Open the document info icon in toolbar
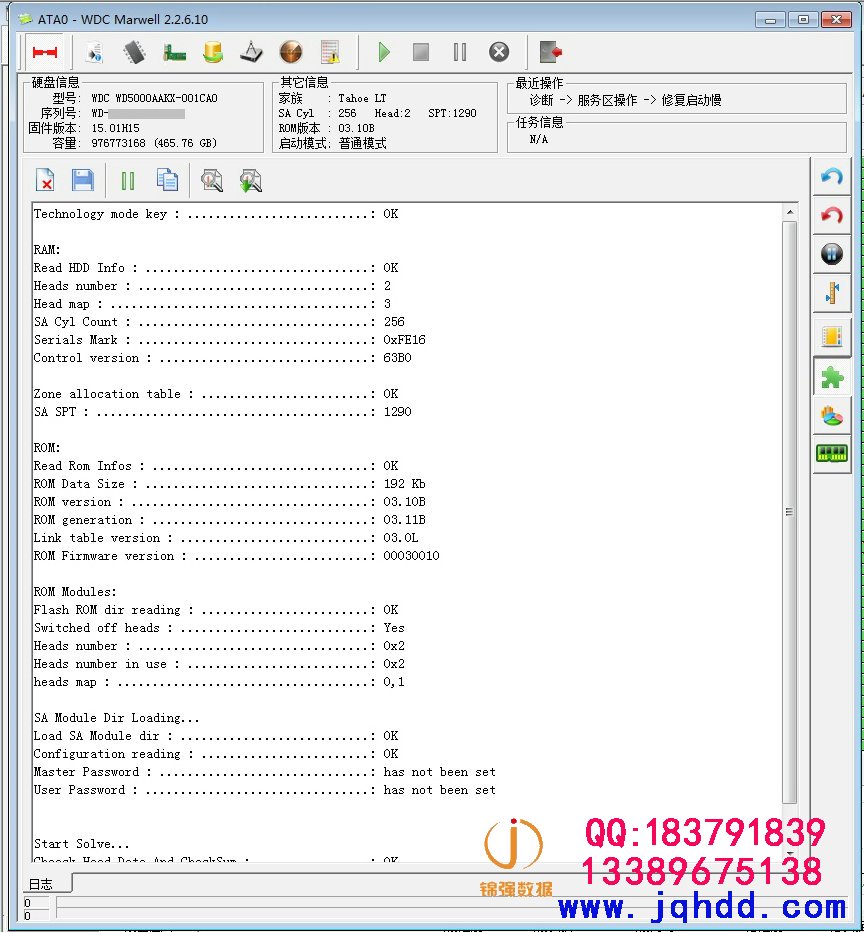The height and width of the screenshot is (932, 864). 94,52
